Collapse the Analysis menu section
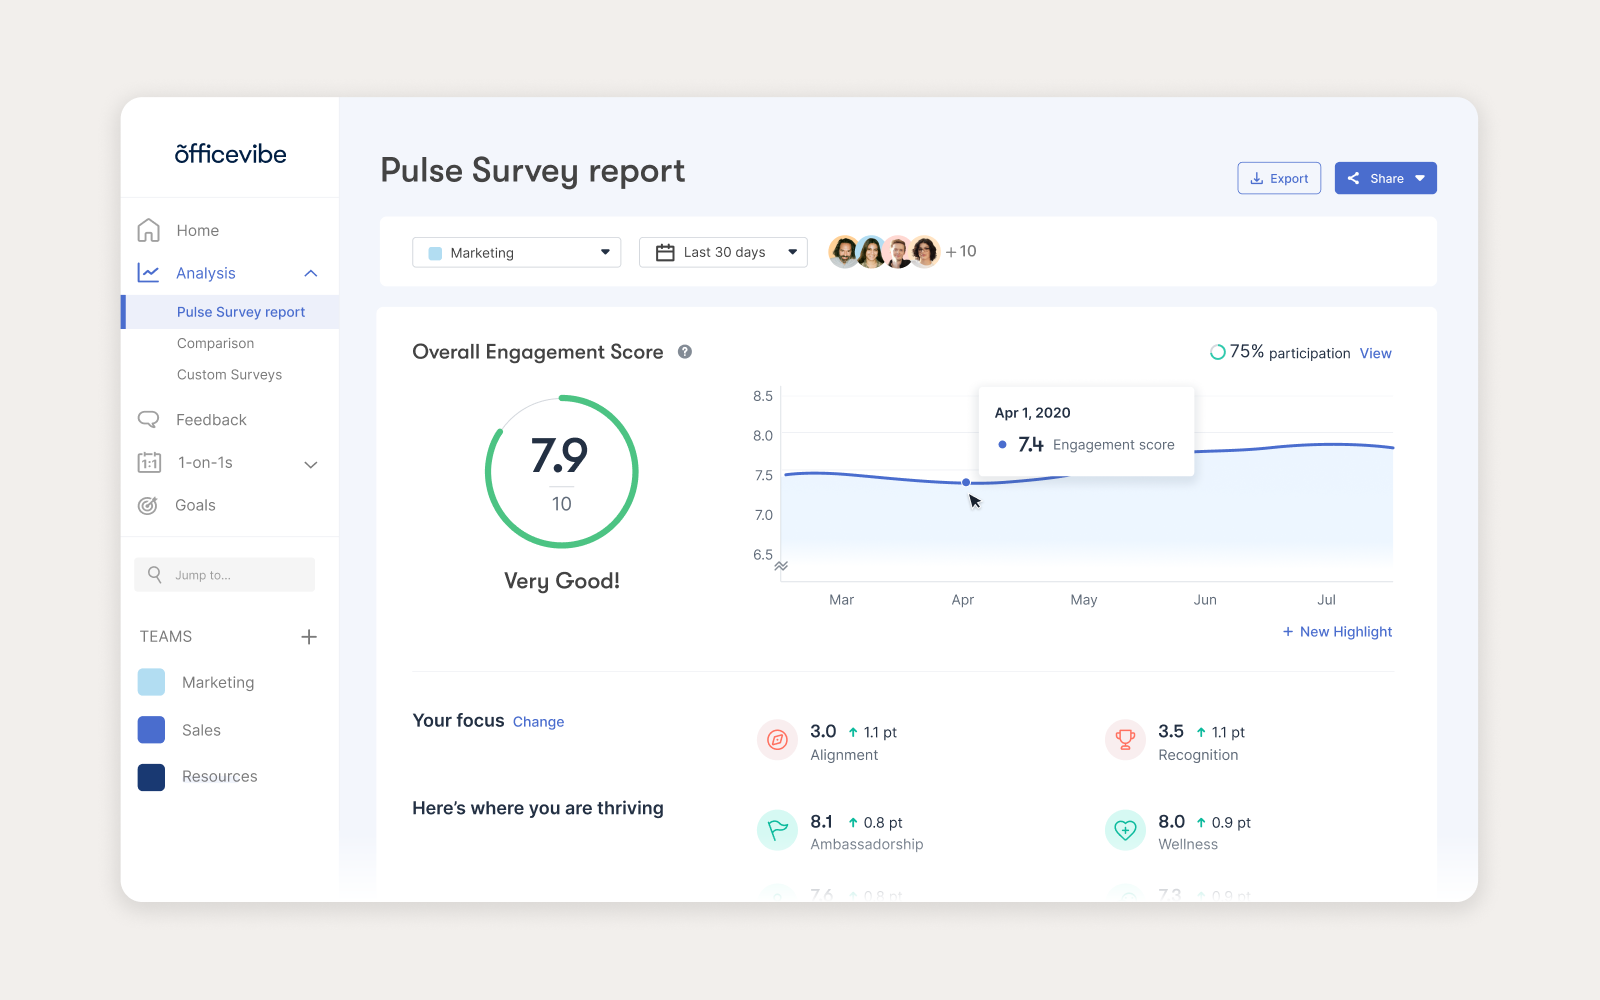The width and height of the screenshot is (1600, 1000). (310, 274)
